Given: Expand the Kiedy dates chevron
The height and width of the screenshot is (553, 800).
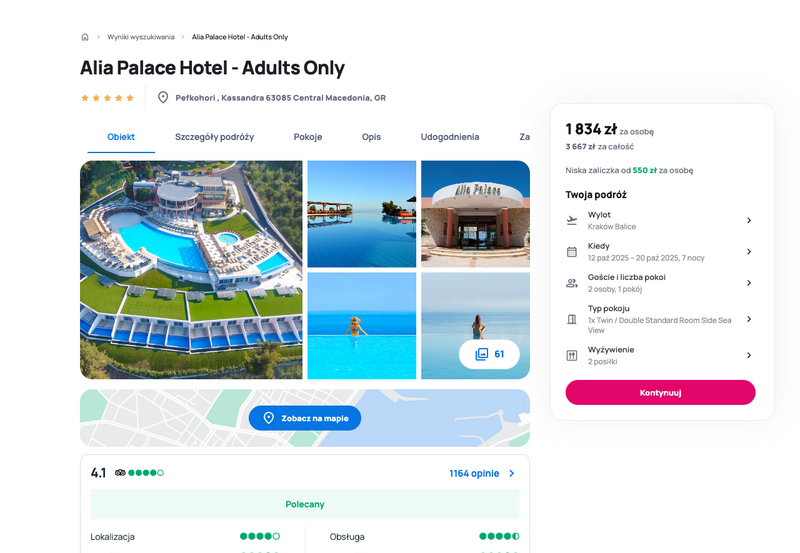Looking at the screenshot, I should [749, 252].
